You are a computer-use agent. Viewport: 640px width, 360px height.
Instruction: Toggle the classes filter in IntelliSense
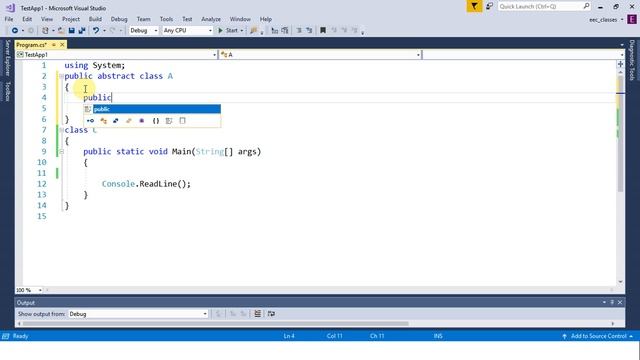[103, 121]
